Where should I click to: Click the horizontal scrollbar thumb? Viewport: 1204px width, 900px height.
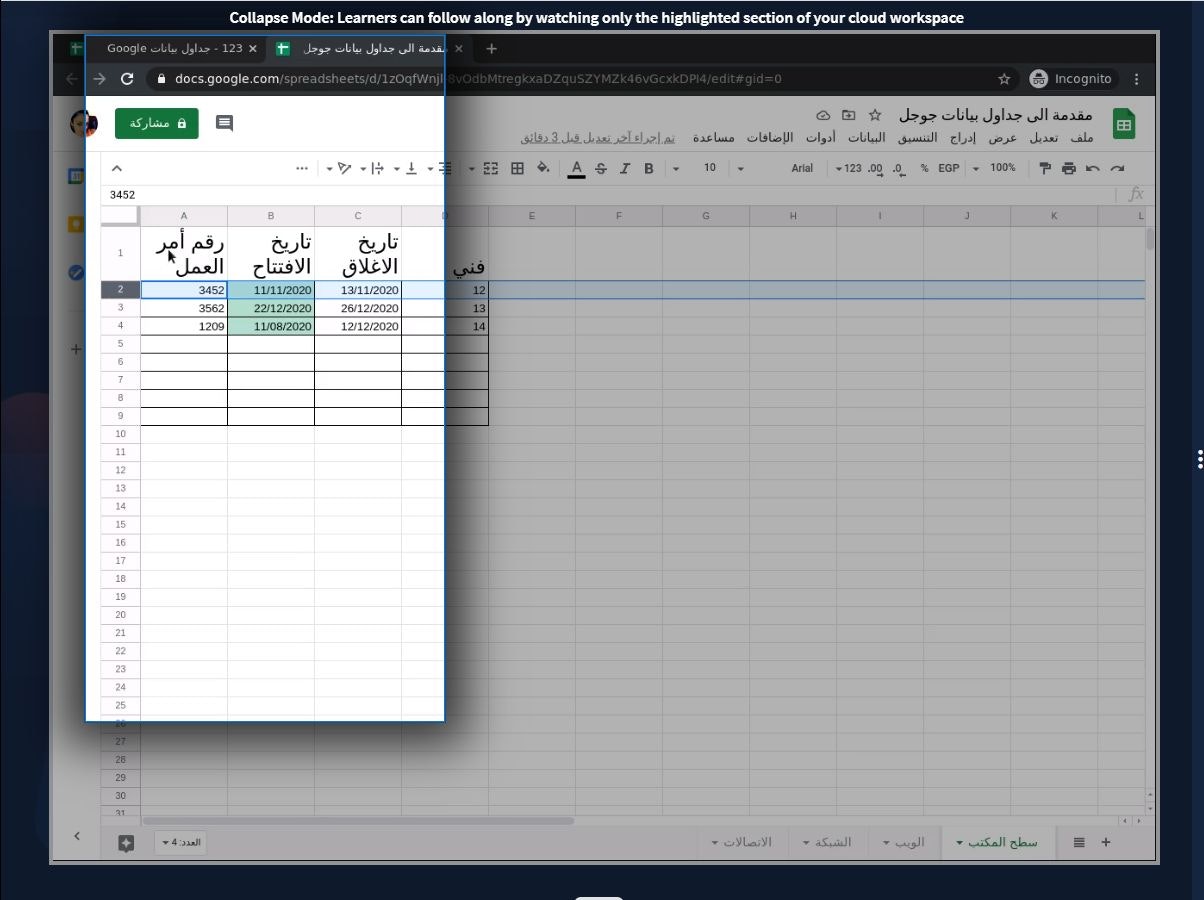(358, 821)
